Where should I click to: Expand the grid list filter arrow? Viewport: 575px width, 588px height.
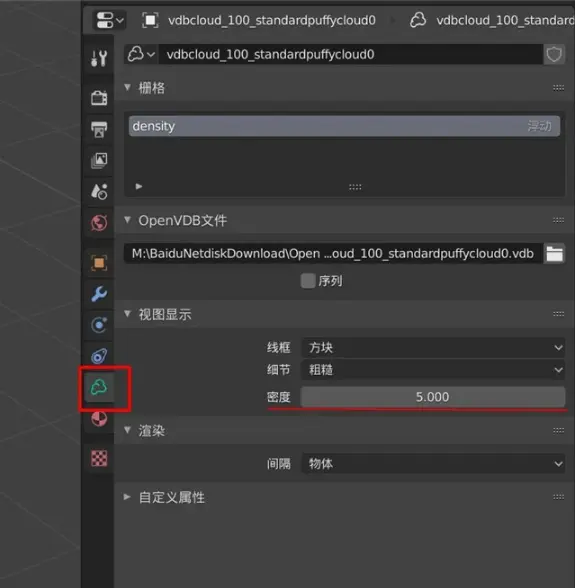coord(139,186)
